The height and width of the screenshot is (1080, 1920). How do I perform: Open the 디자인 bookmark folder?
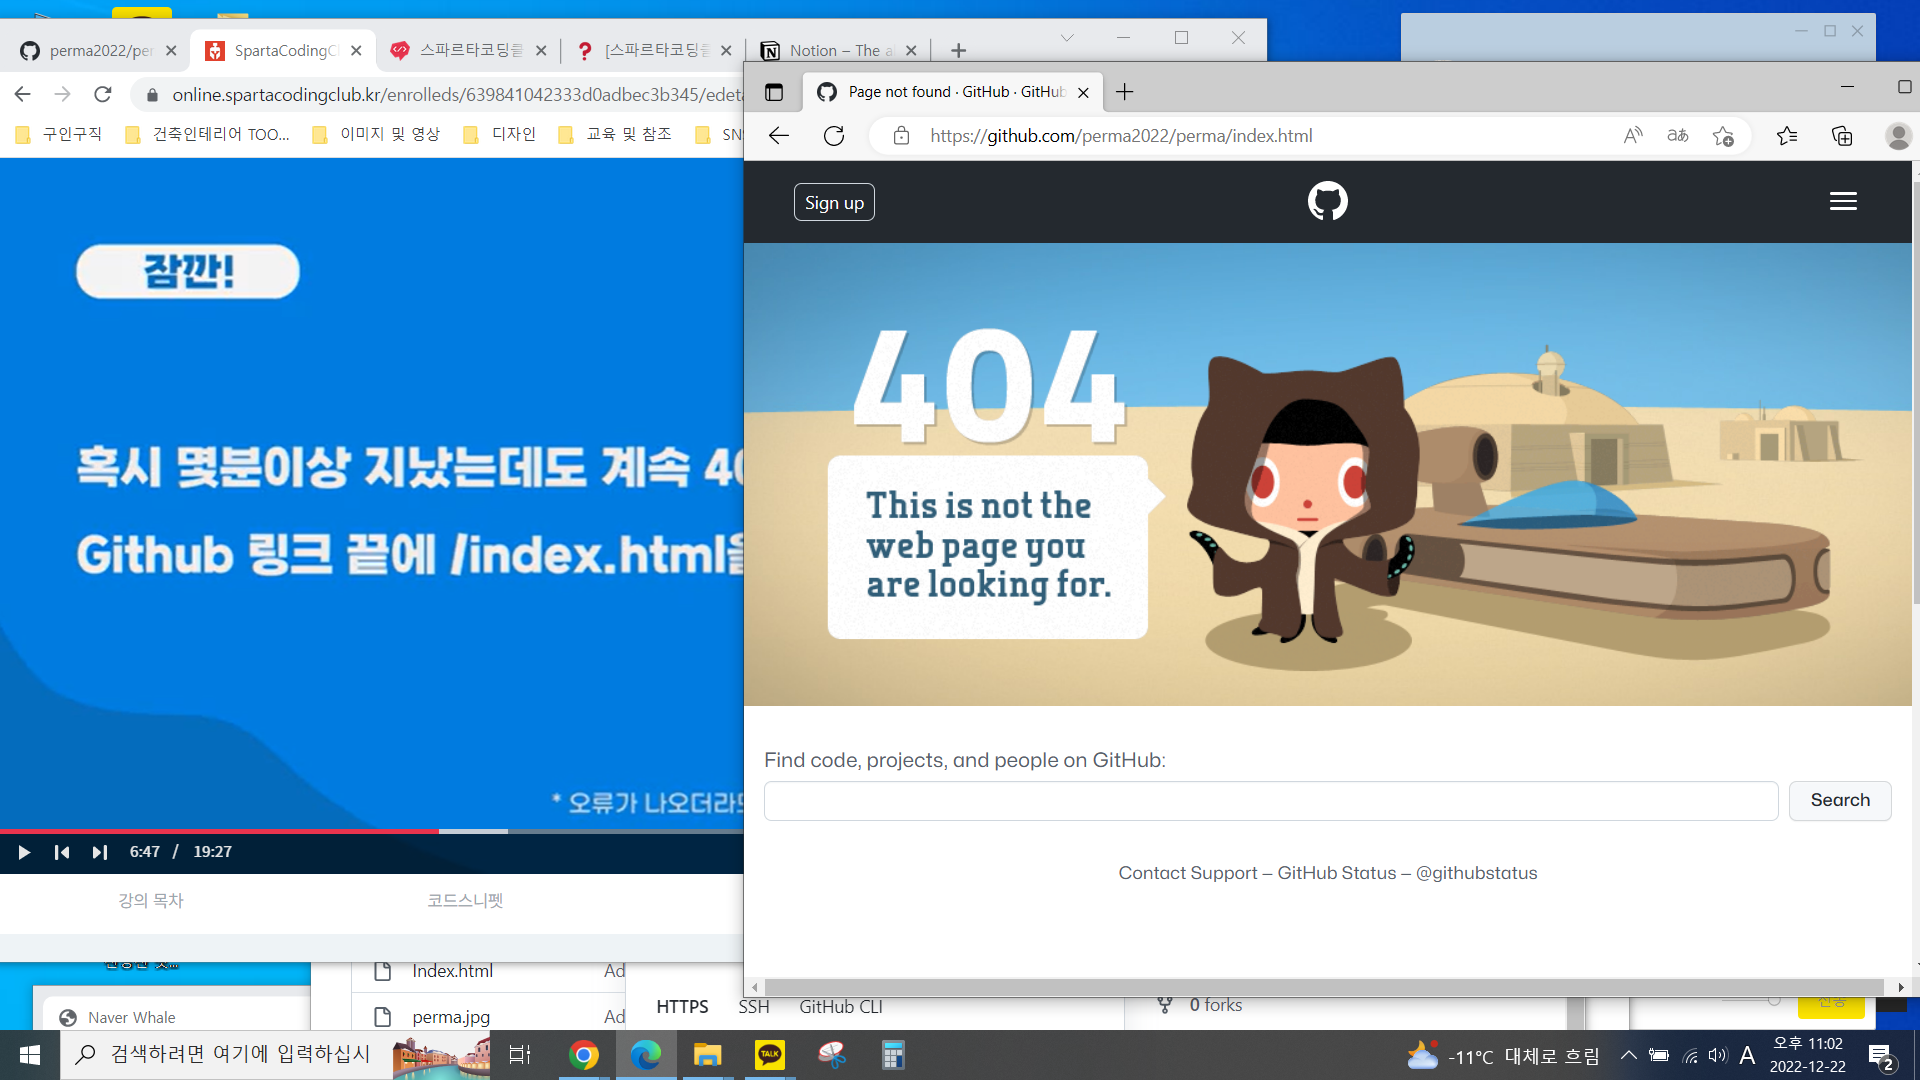click(x=500, y=134)
